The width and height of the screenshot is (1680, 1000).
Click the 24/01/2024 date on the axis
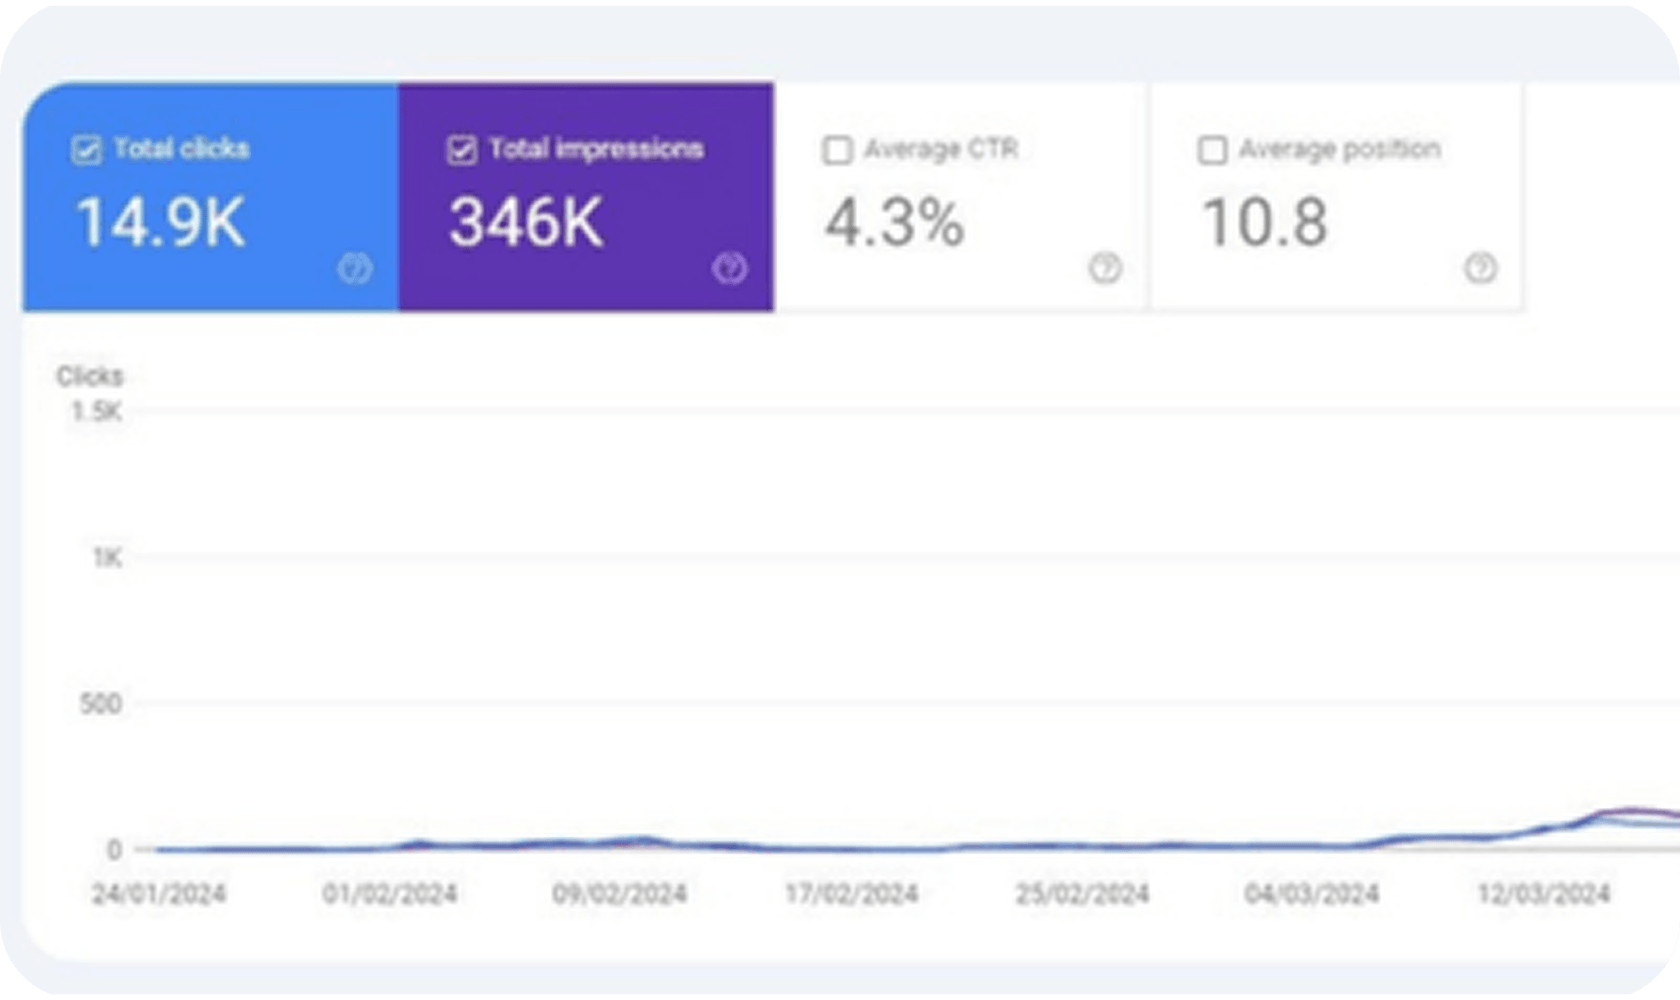pos(159,893)
